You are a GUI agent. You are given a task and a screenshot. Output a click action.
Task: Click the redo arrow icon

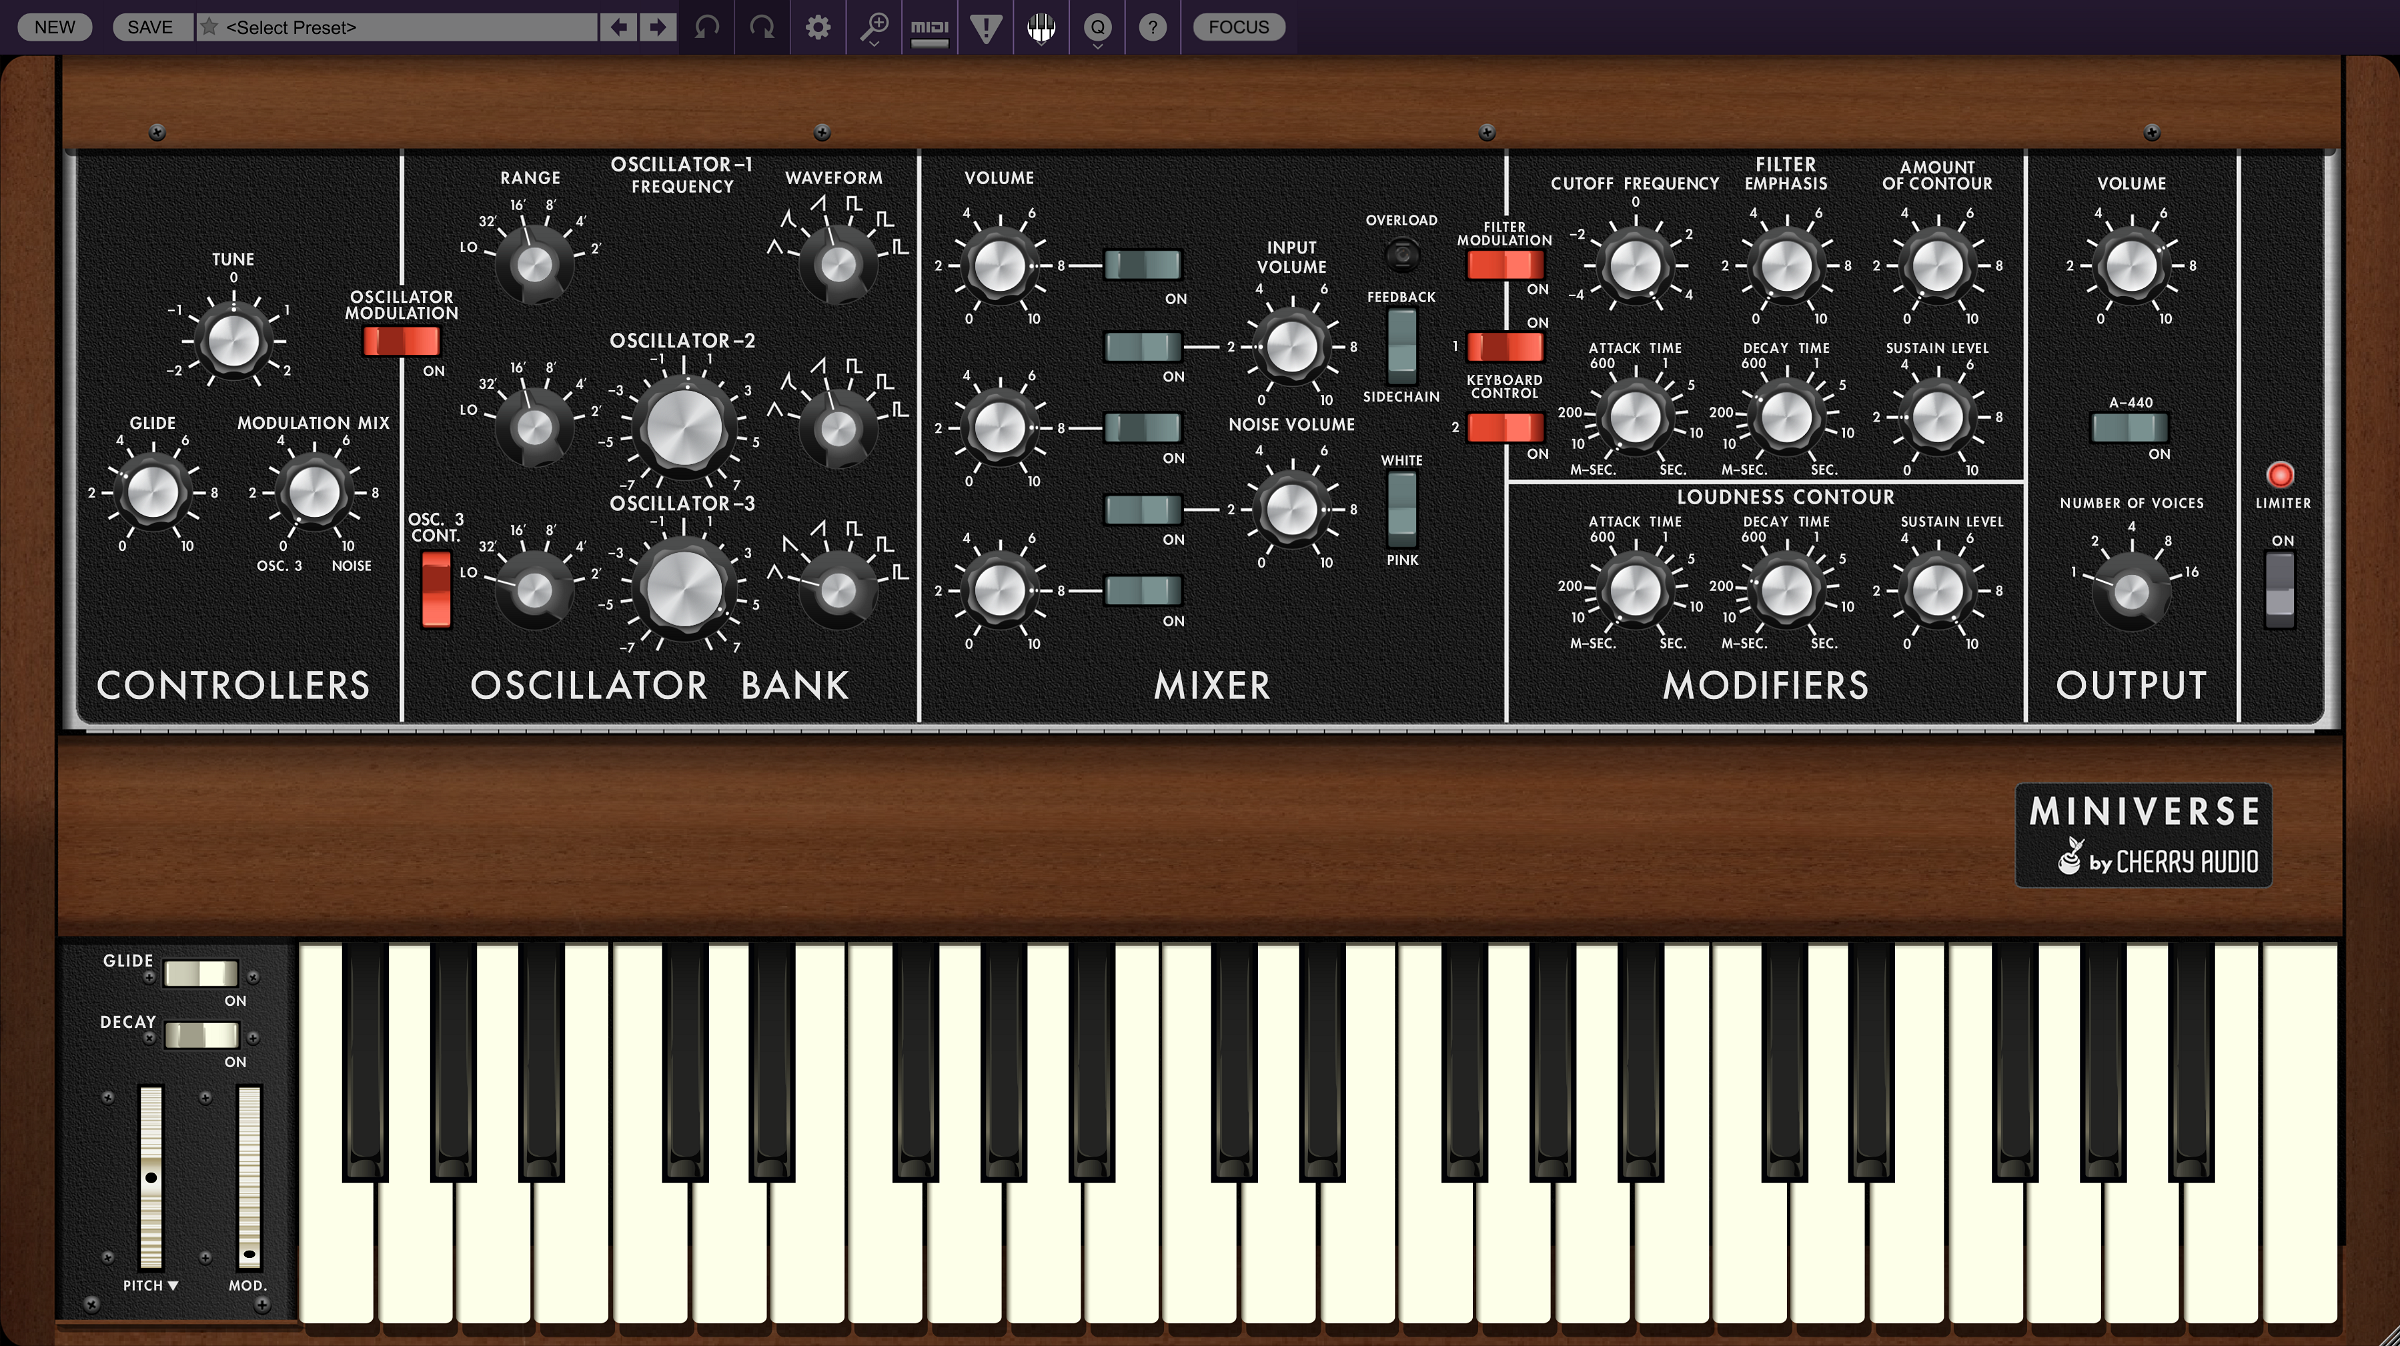coord(762,27)
